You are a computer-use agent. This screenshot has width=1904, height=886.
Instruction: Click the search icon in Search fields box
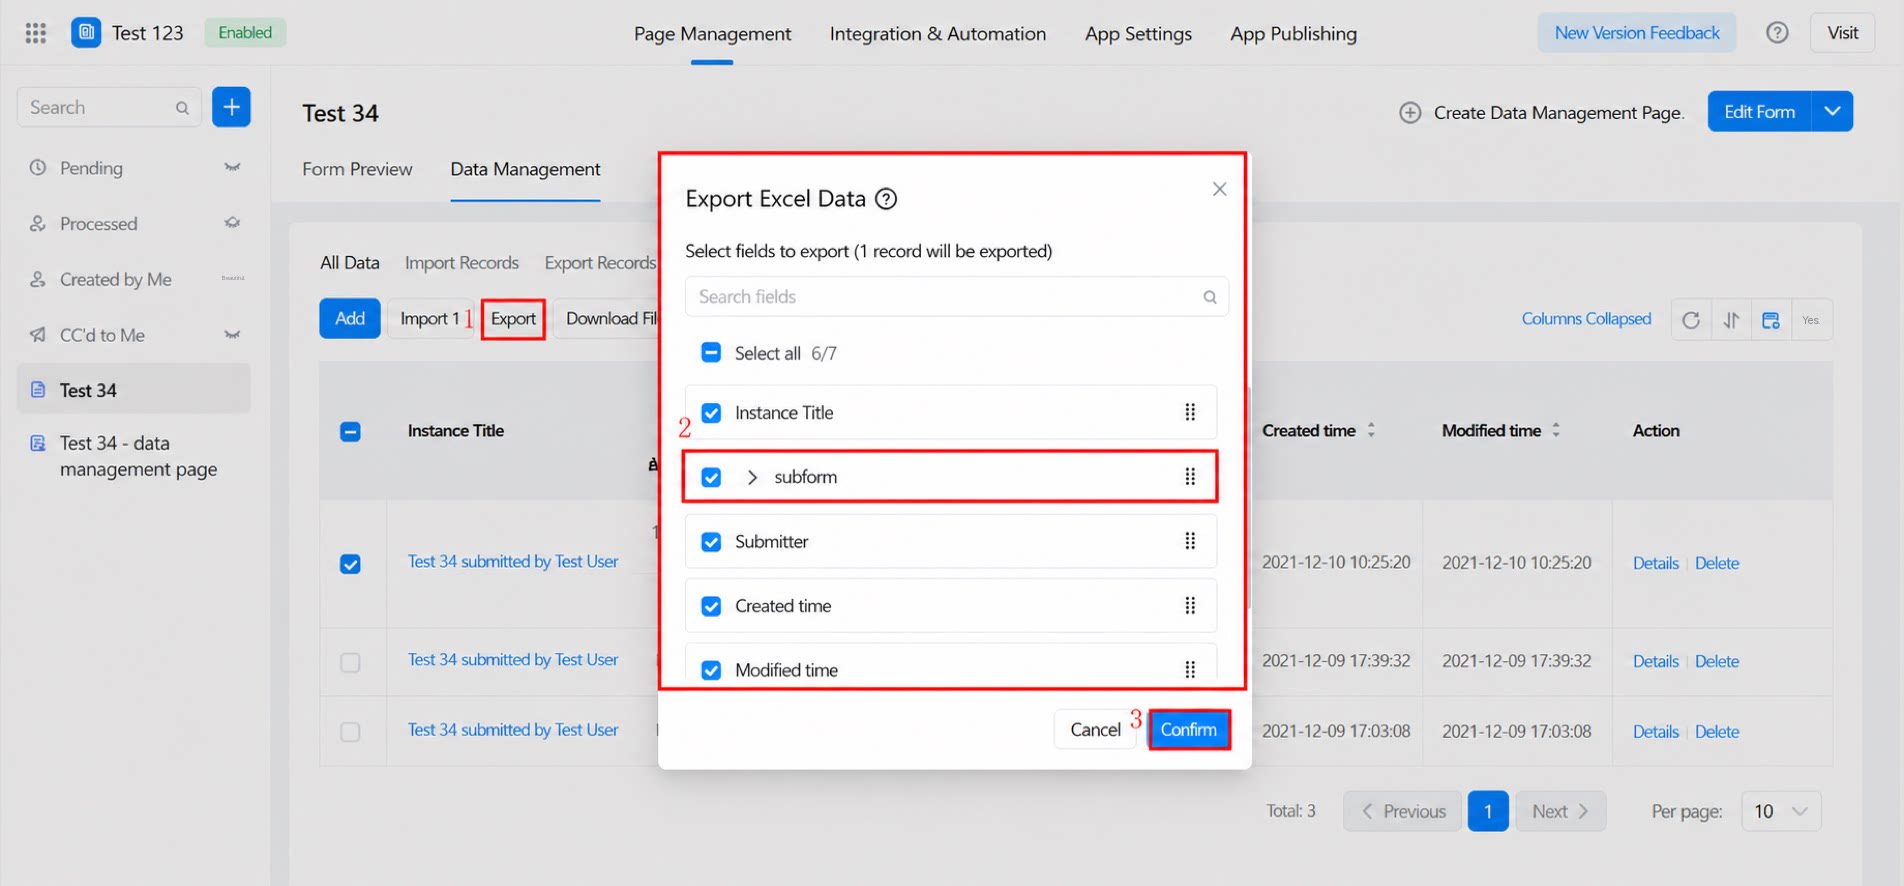tap(1210, 297)
